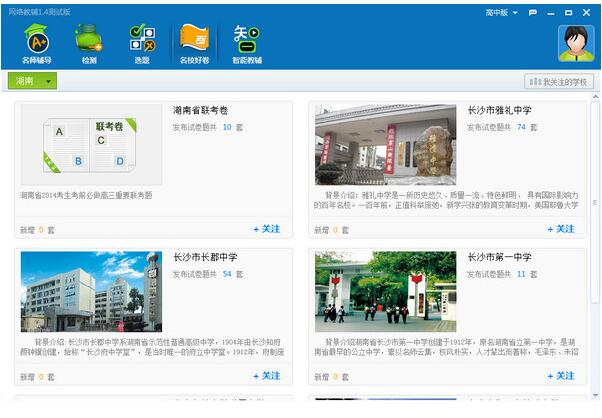Click the user avatar picture
The width and height of the screenshot is (602, 418).
pyautogui.click(x=576, y=43)
